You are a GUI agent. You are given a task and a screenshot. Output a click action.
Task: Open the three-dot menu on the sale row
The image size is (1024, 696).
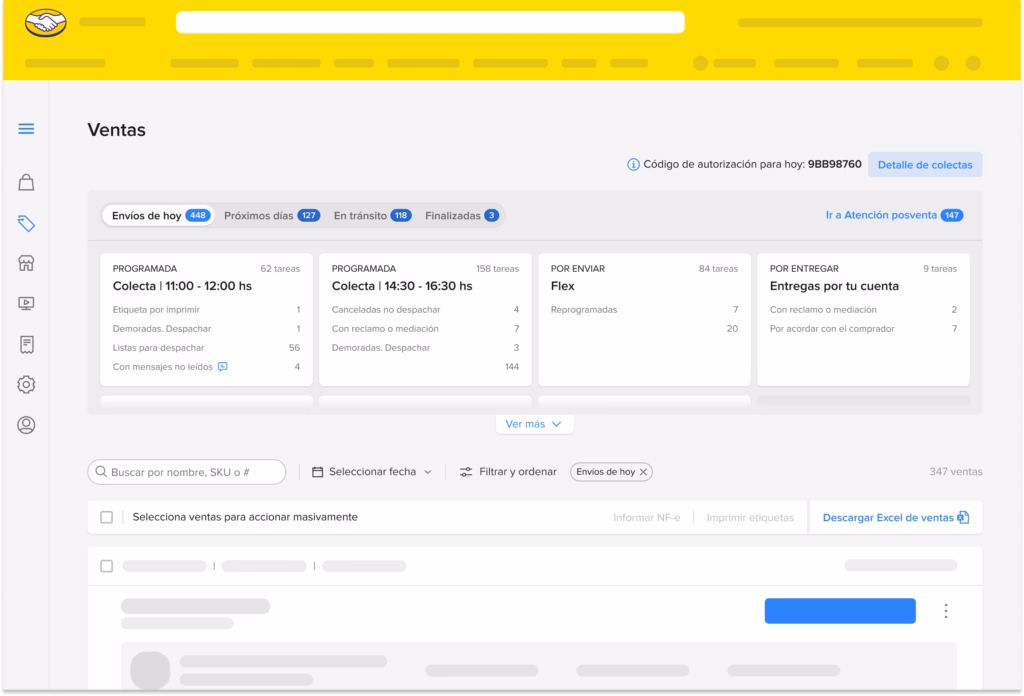(x=946, y=611)
